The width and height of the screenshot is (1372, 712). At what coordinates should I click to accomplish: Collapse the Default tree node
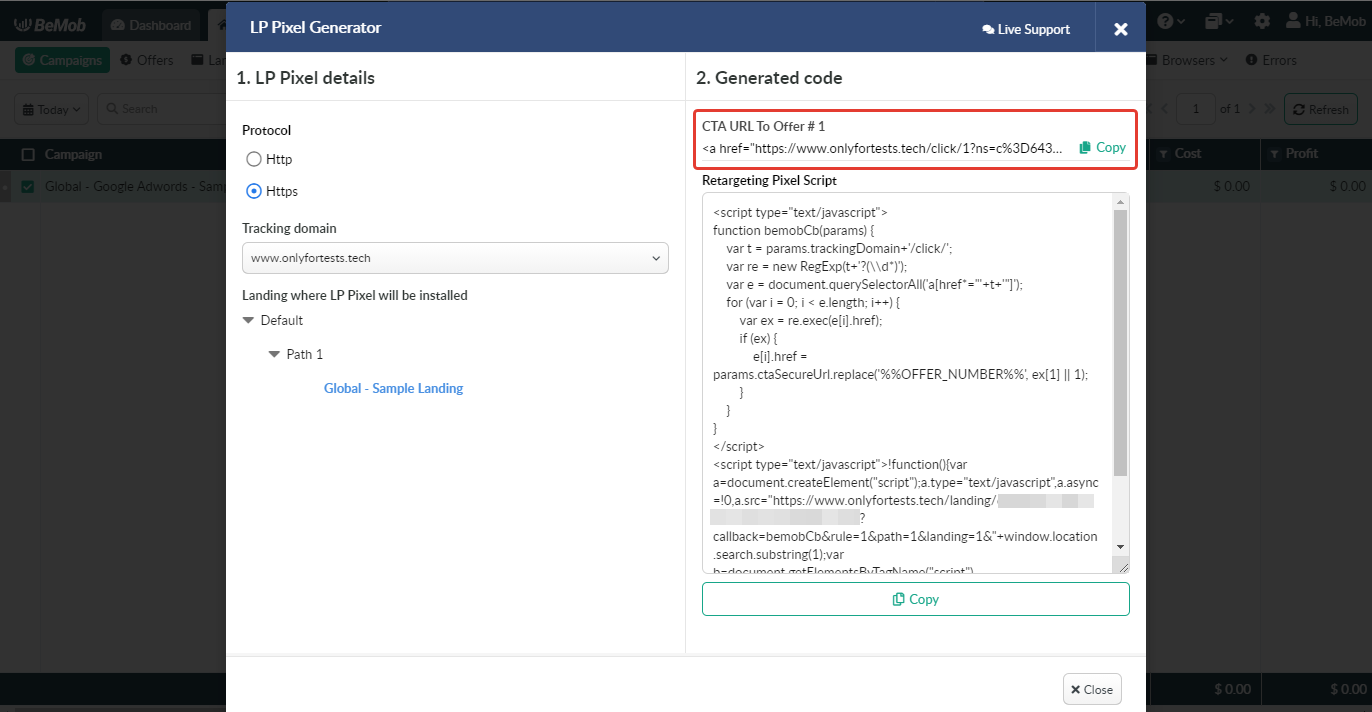tap(249, 321)
